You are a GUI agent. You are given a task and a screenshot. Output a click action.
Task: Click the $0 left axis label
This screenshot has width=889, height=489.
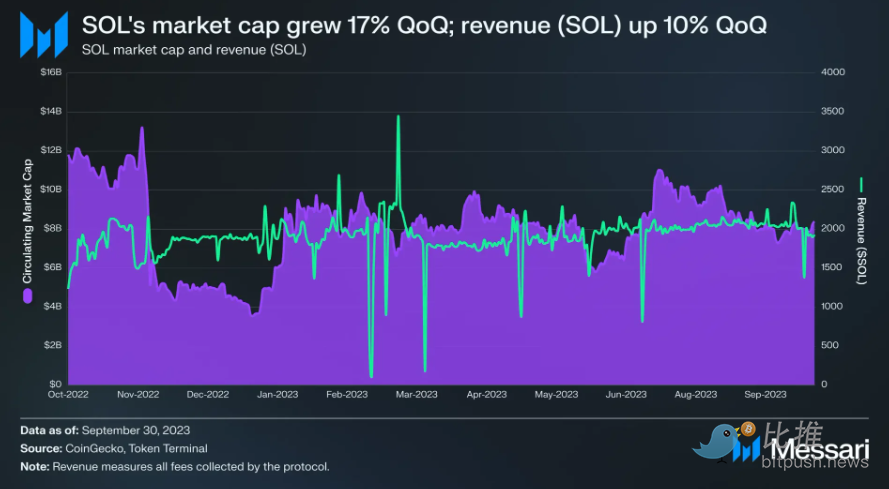56,384
